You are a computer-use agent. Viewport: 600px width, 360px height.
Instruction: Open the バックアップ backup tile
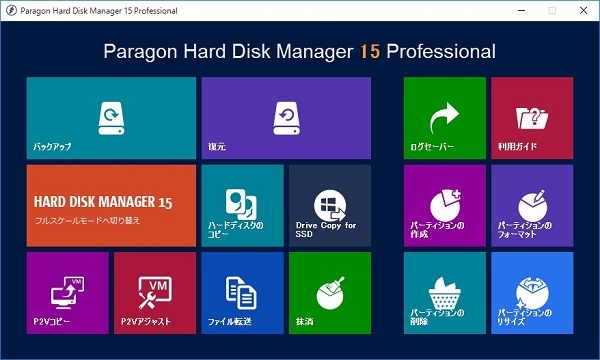pyautogui.click(x=111, y=118)
